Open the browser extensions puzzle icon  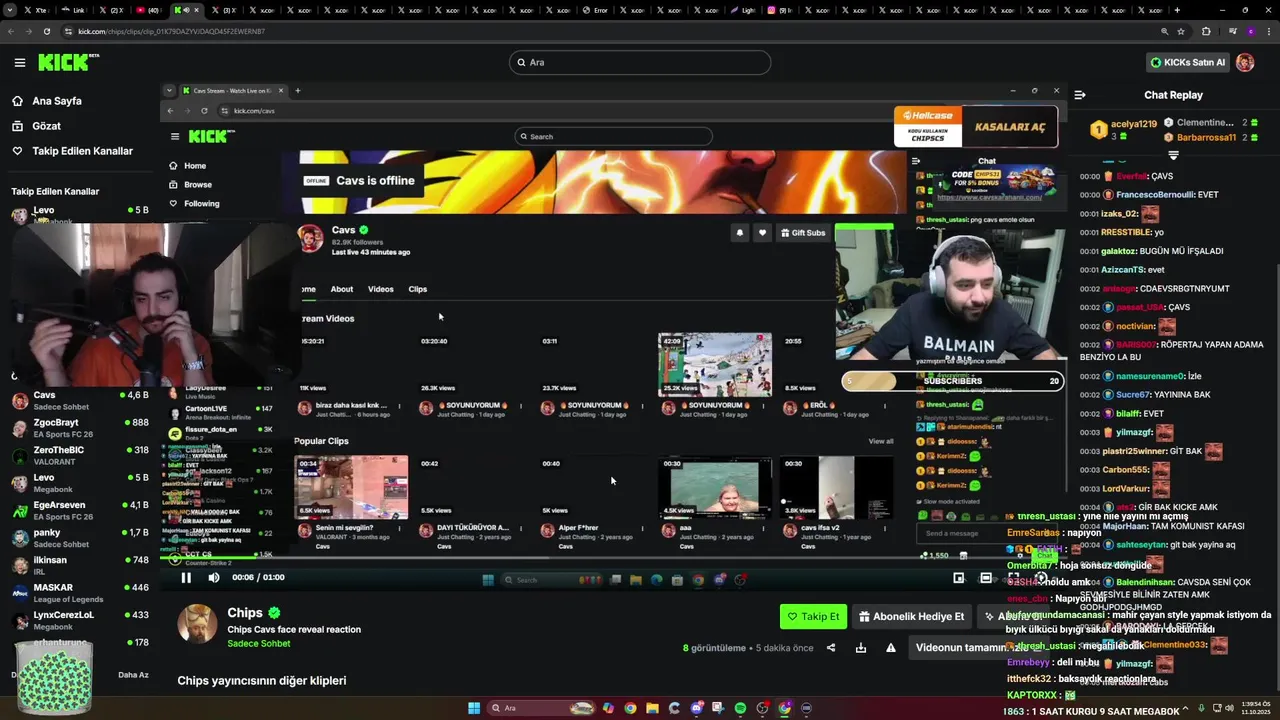click(1206, 31)
